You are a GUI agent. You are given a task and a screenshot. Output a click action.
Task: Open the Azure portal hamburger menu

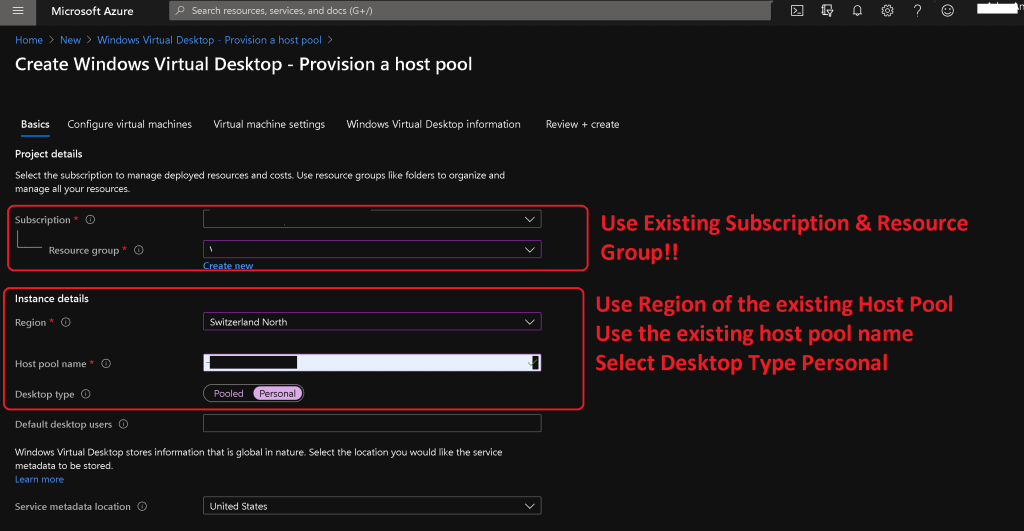click(x=18, y=10)
